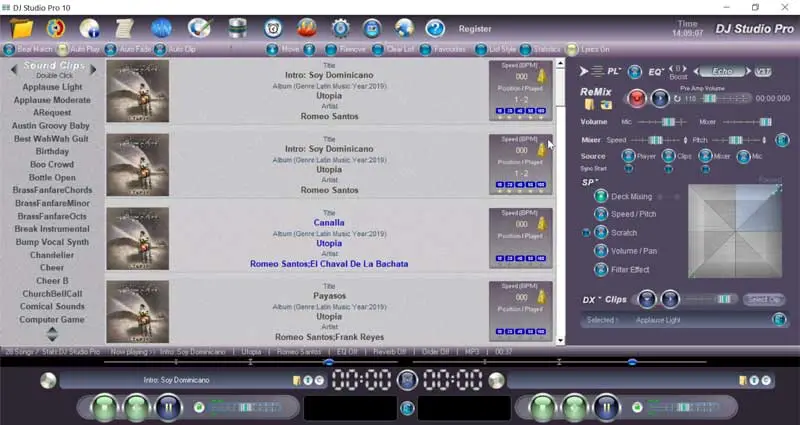Click the blue waveform icon in top toolbar
Screen dimensions: 800x425
161,29
